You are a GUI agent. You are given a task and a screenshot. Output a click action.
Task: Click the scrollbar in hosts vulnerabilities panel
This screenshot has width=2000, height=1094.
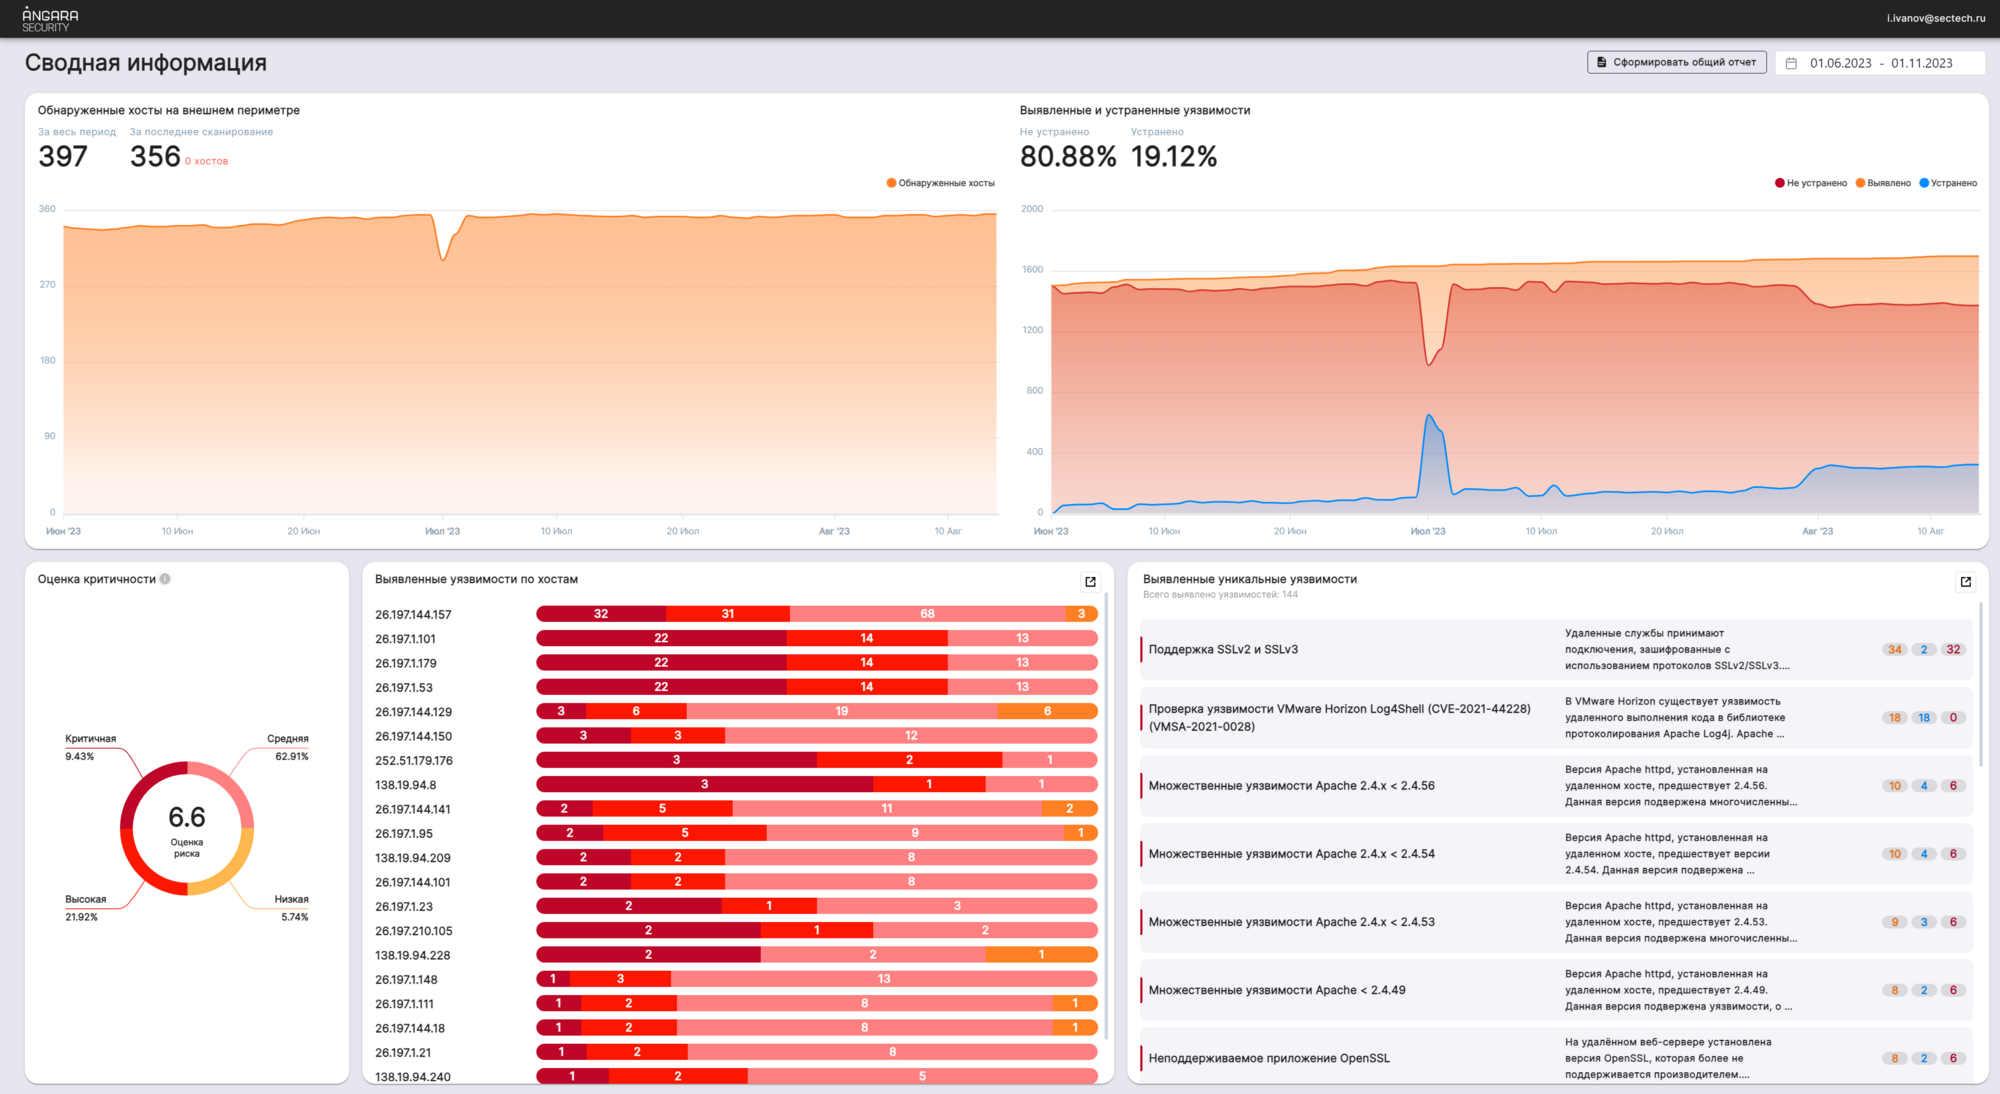click(1106, 815)
